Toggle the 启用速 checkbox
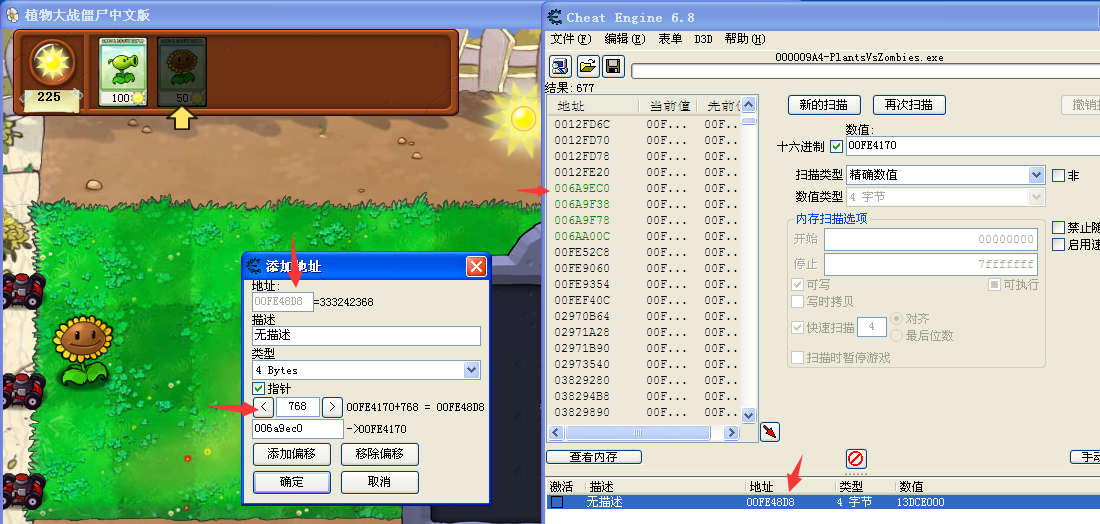Image resolution: width=1100 pixels, height=524 pixels. coord(1058,245)
